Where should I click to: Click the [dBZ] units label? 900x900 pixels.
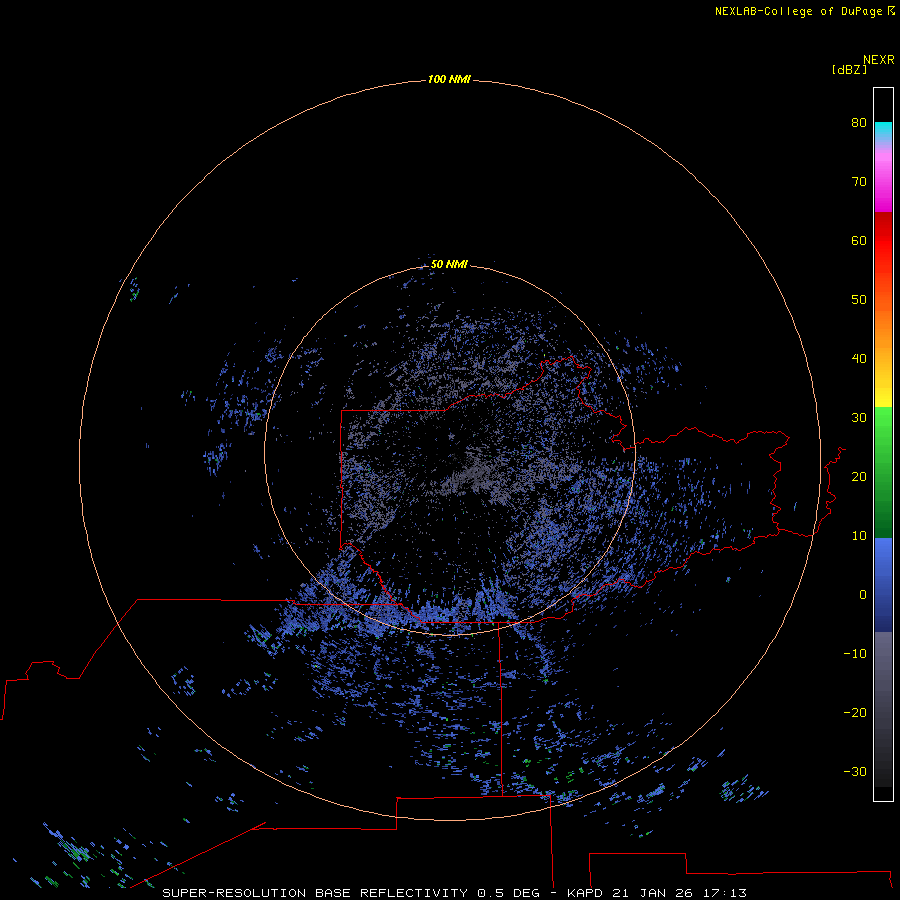(x=849, y=70)
